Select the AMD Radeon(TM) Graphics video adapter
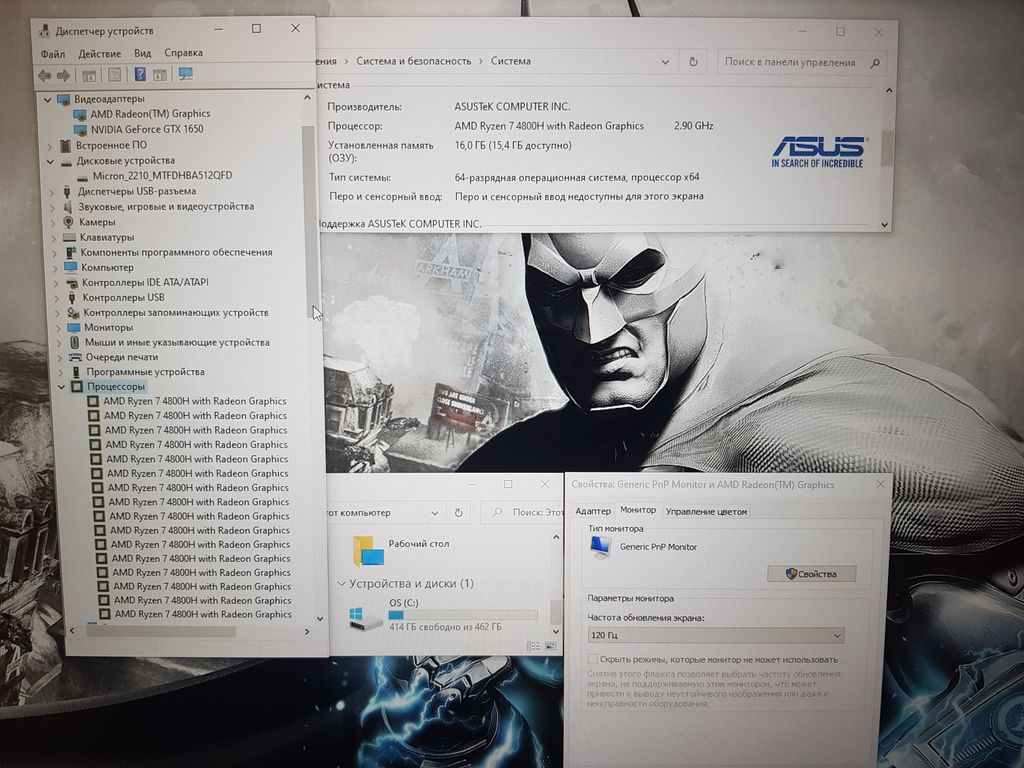 [150, 114]
